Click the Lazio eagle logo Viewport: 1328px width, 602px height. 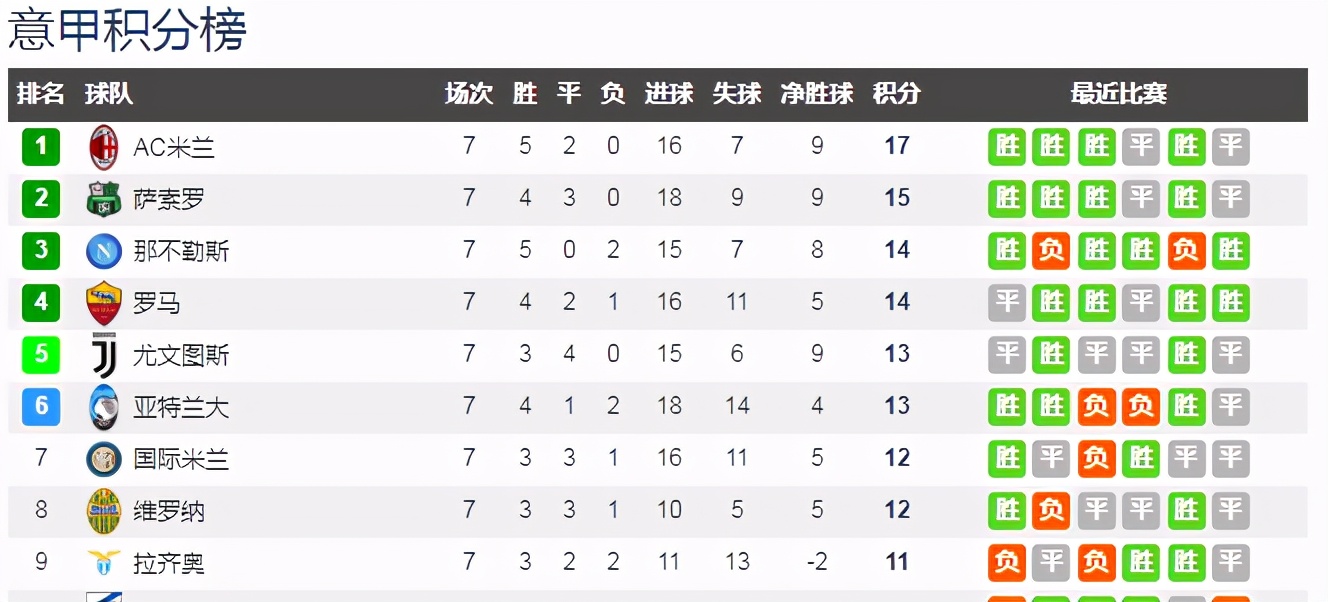point(104,562)
